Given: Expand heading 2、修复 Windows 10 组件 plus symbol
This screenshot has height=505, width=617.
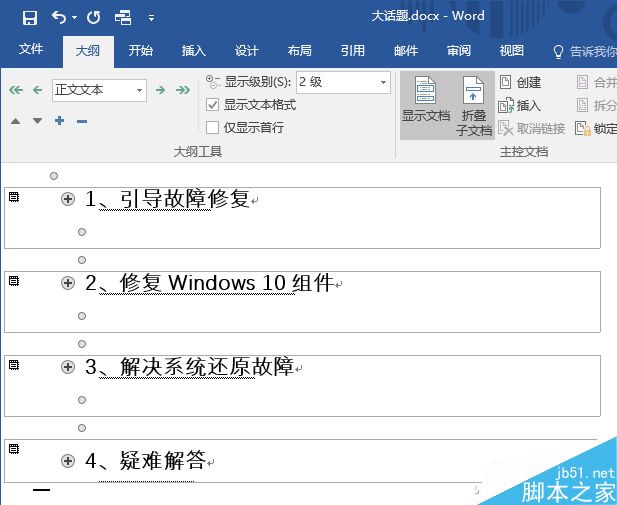Looking at the screenshot, I should tap(68, 283).
